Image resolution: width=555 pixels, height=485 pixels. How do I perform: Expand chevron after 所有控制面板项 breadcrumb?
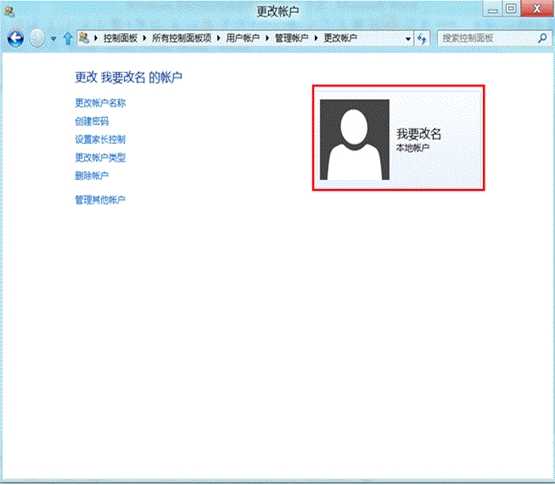219,38
